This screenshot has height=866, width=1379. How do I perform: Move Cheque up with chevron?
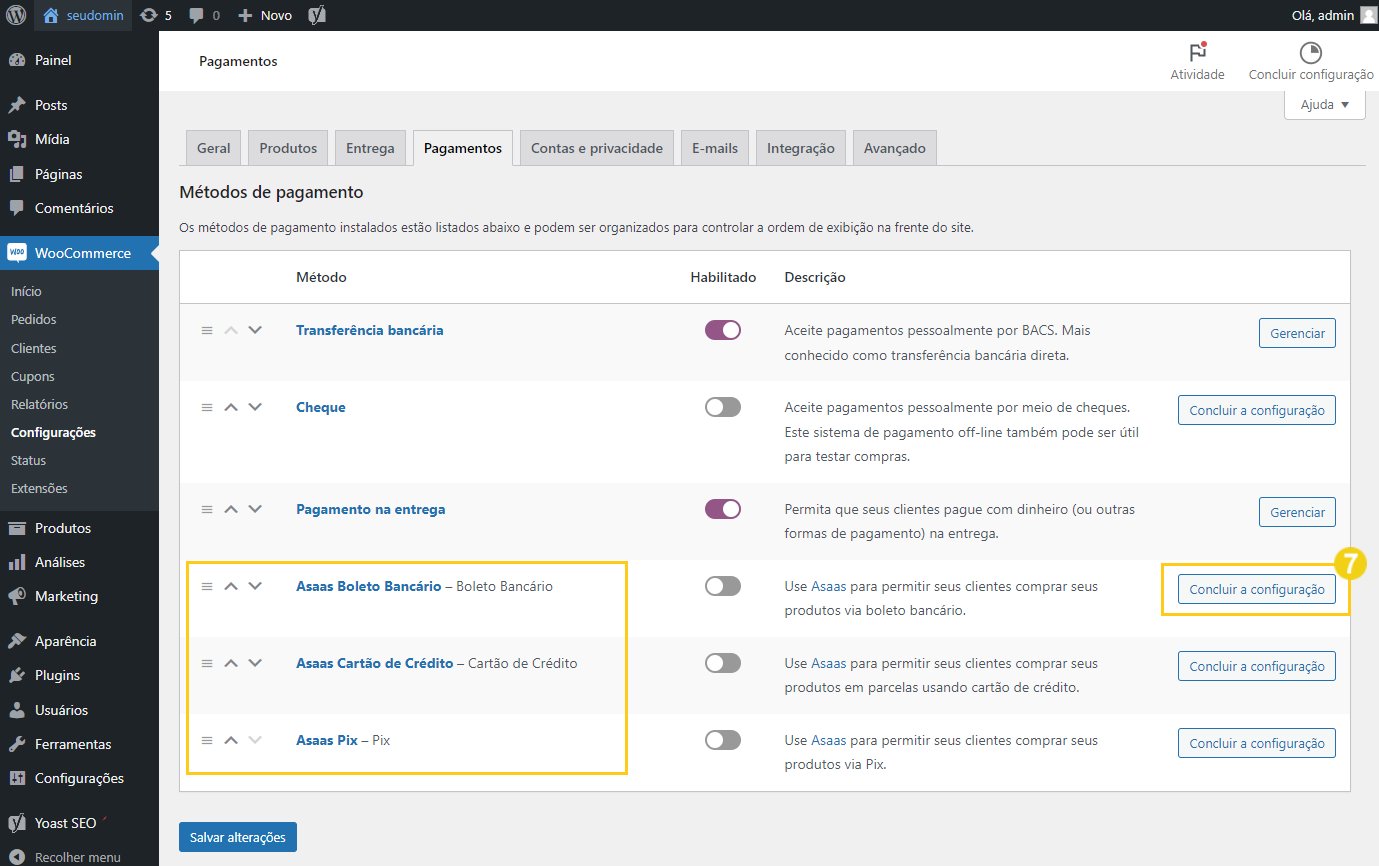click(231, 407)
